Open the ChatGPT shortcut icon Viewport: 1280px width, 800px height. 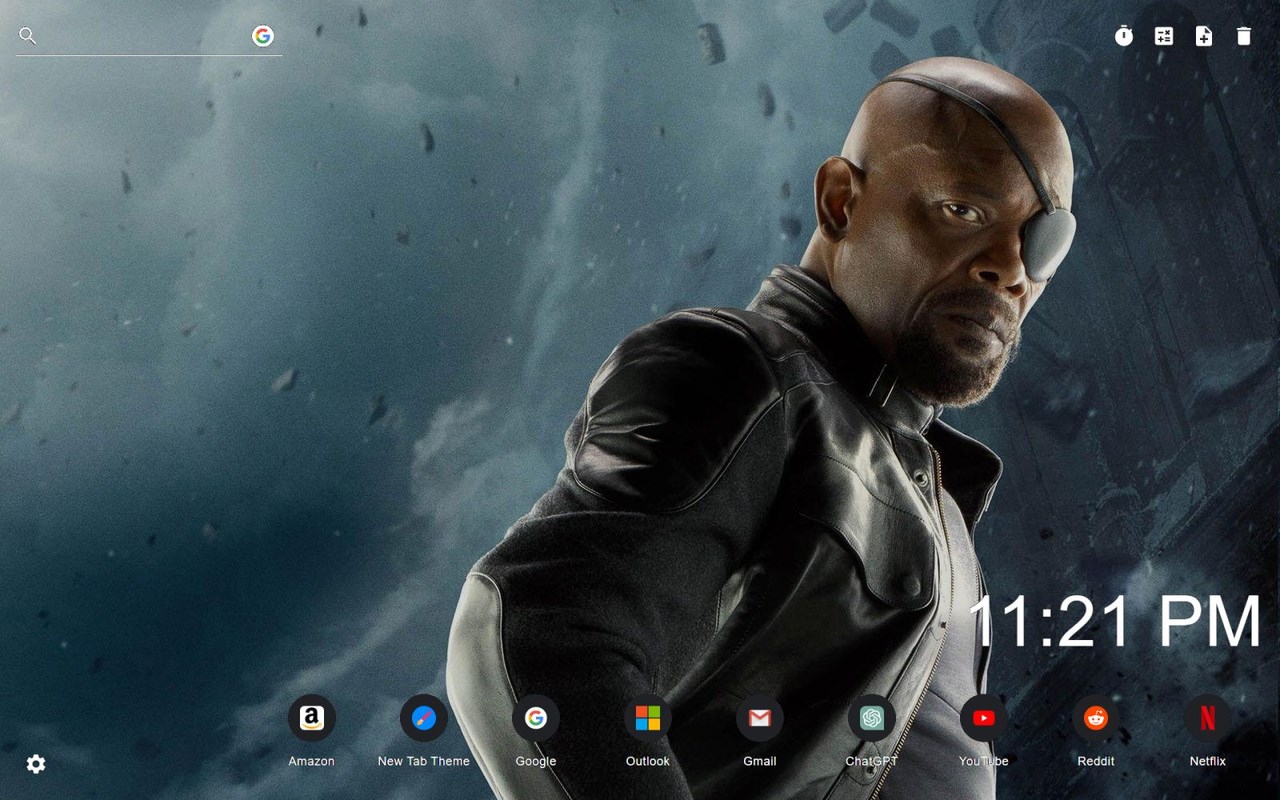[x=872, y=718]
